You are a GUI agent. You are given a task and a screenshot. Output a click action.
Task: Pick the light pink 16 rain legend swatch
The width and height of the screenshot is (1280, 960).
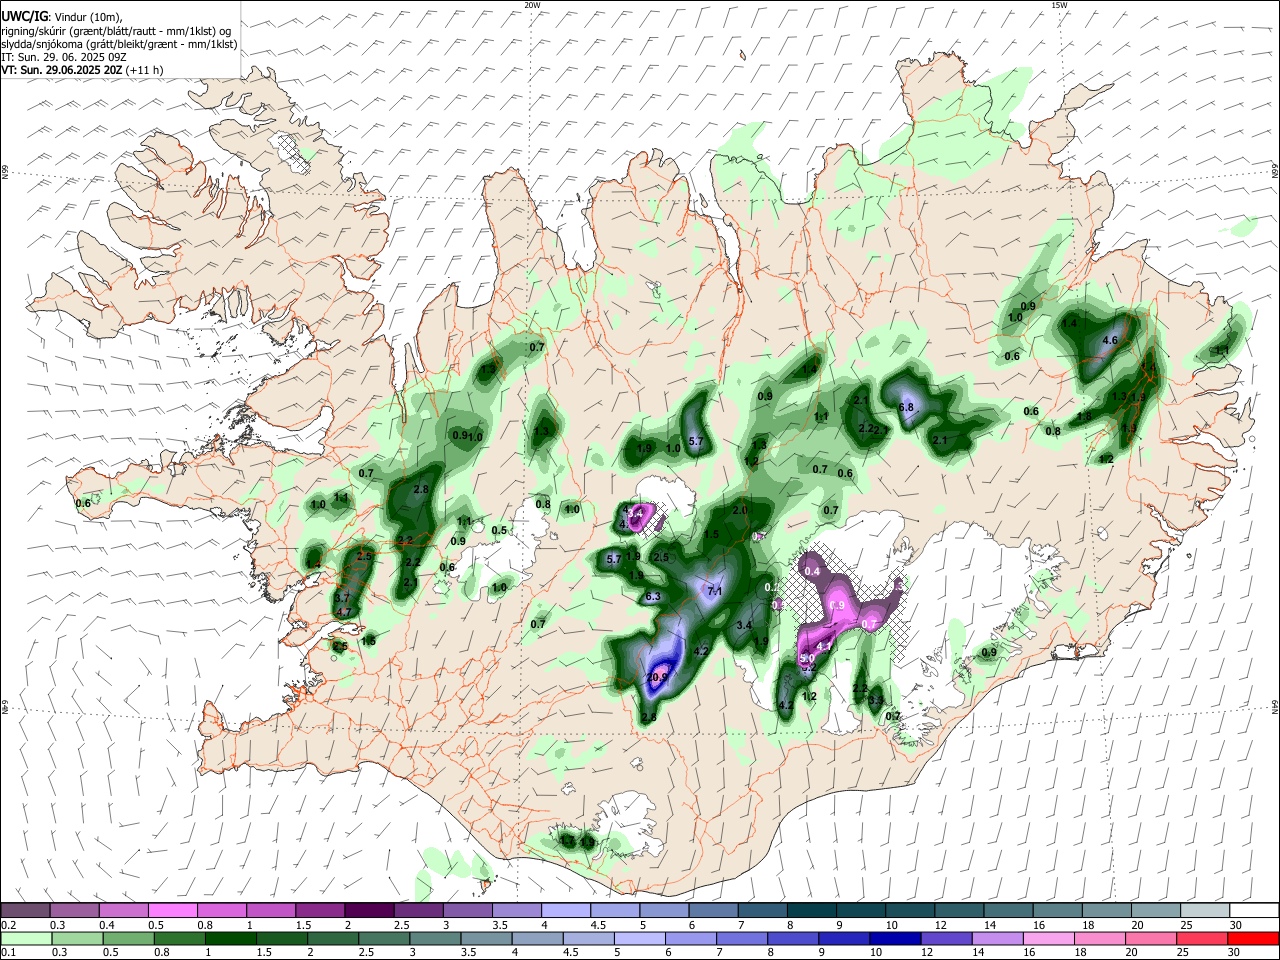(1048, 938)
